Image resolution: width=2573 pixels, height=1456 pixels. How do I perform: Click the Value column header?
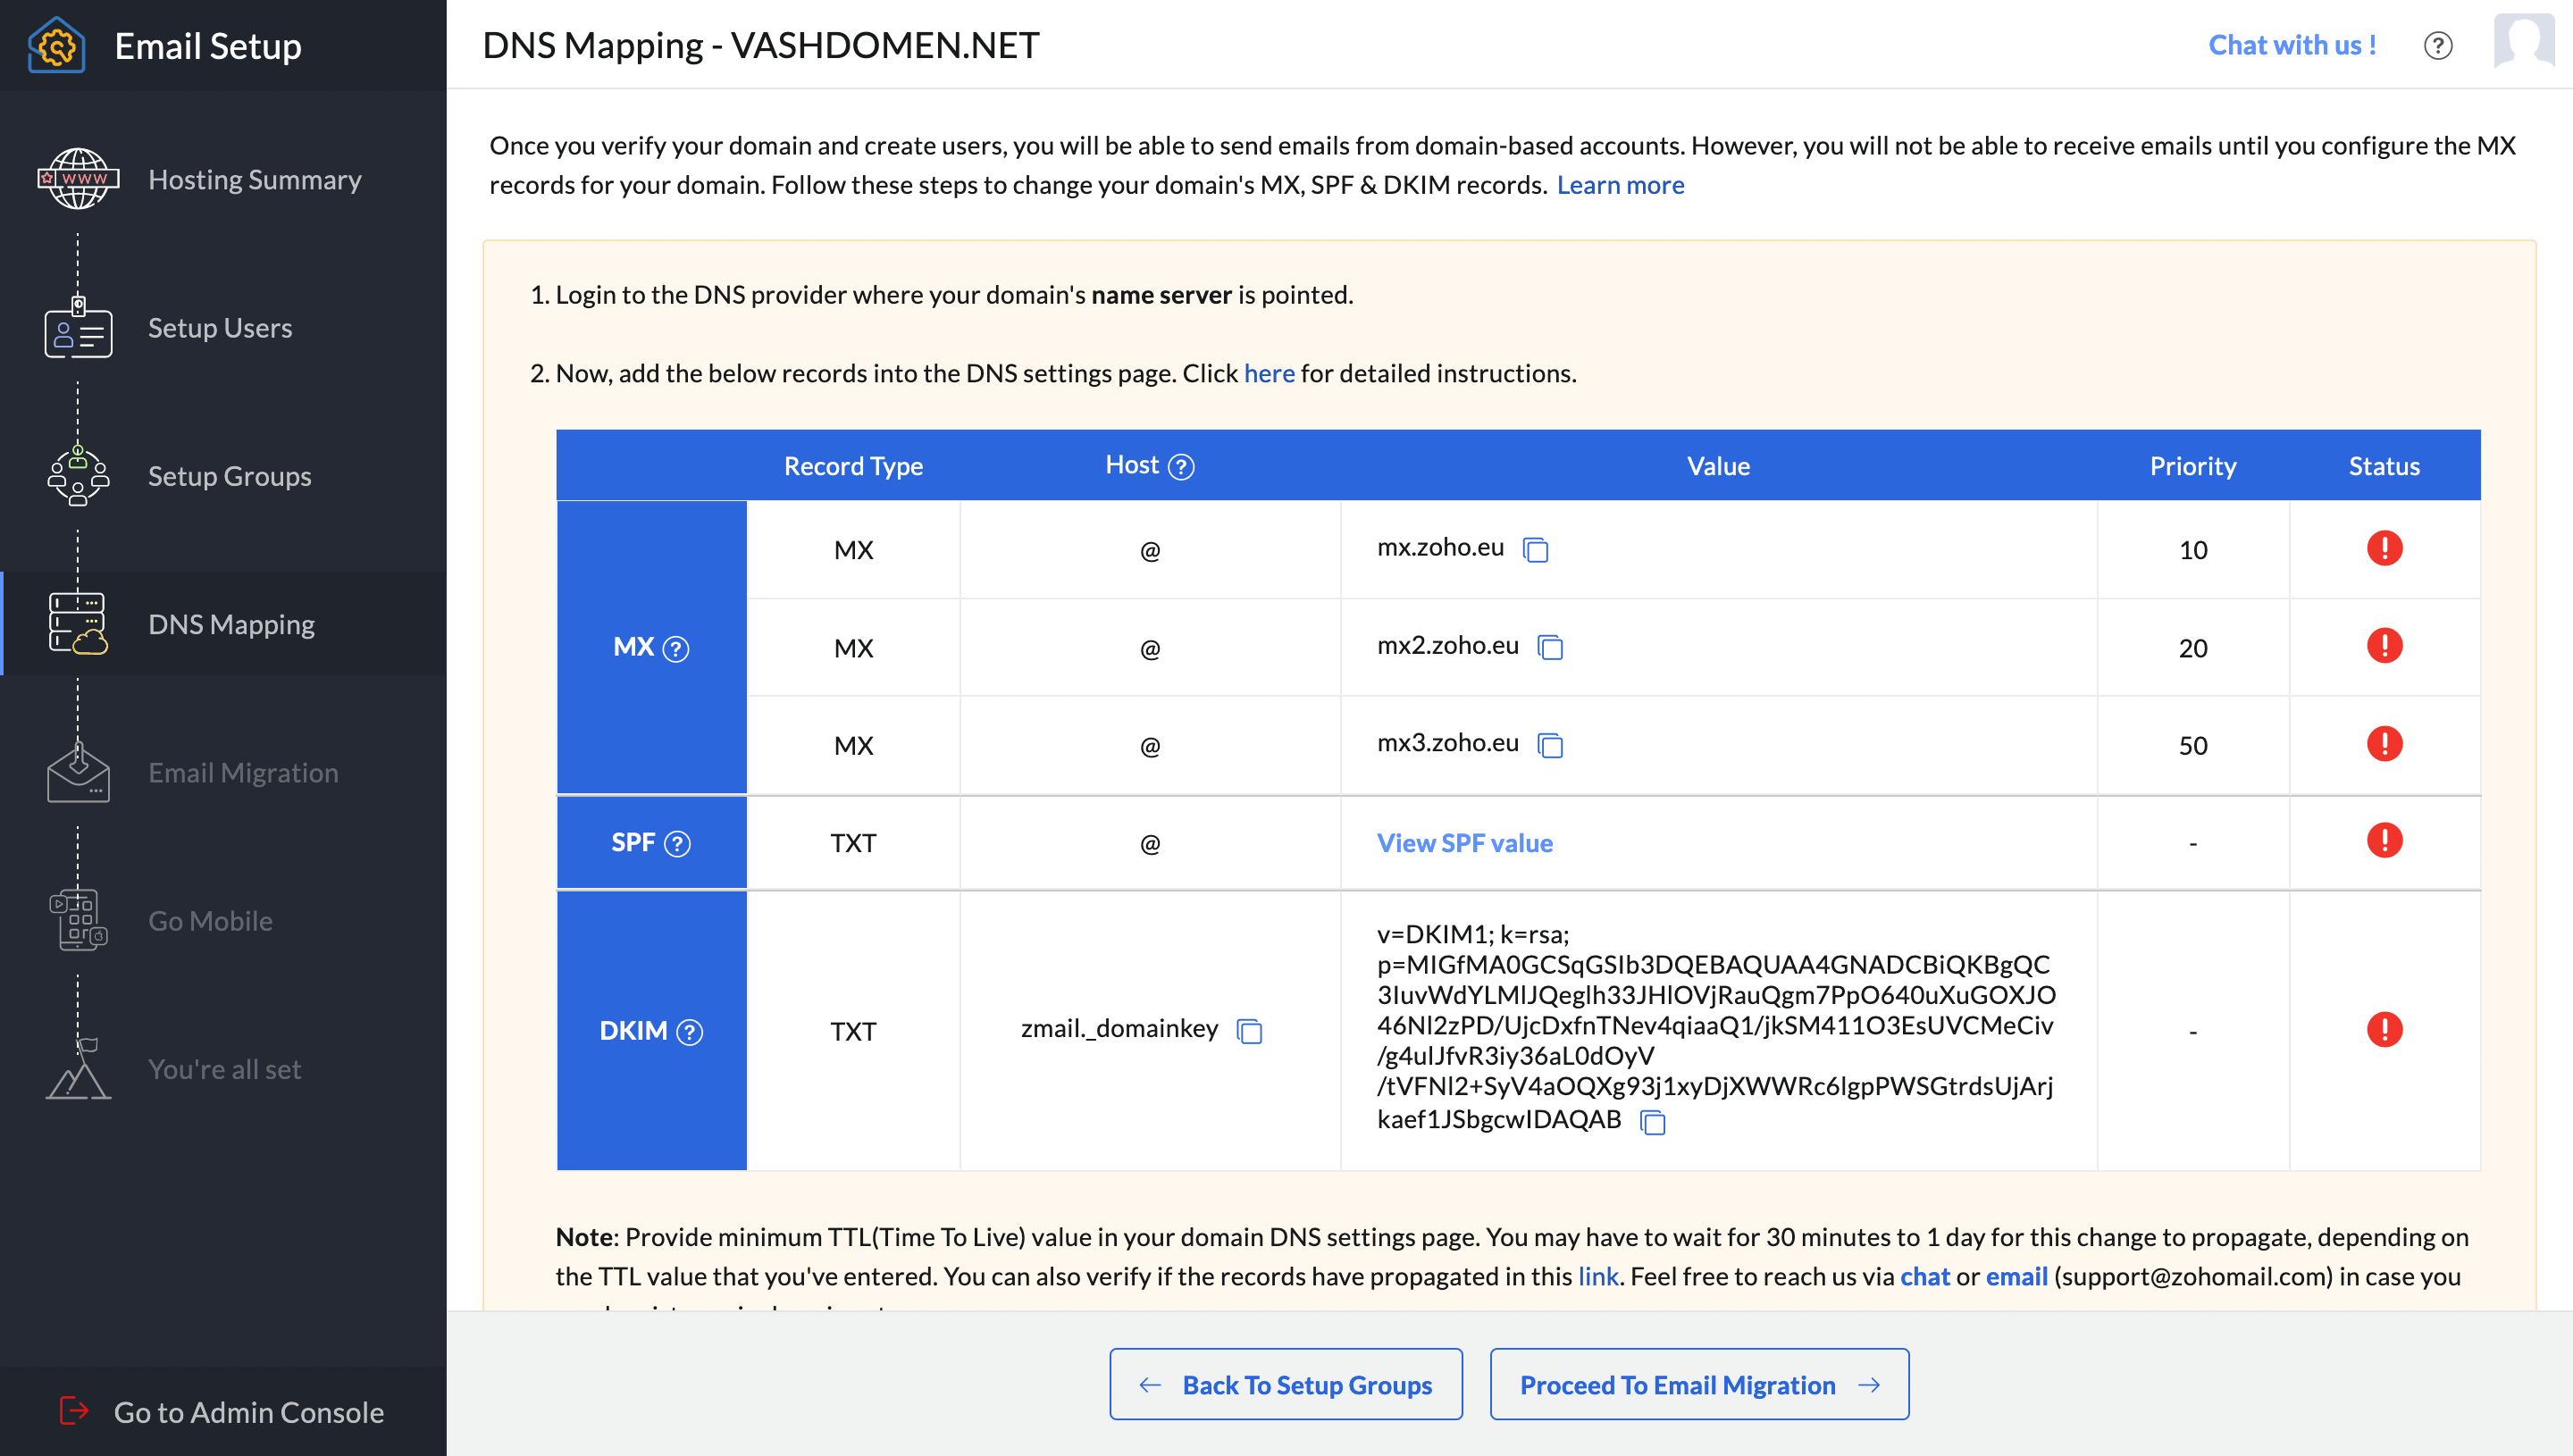tap(1718, 466)
